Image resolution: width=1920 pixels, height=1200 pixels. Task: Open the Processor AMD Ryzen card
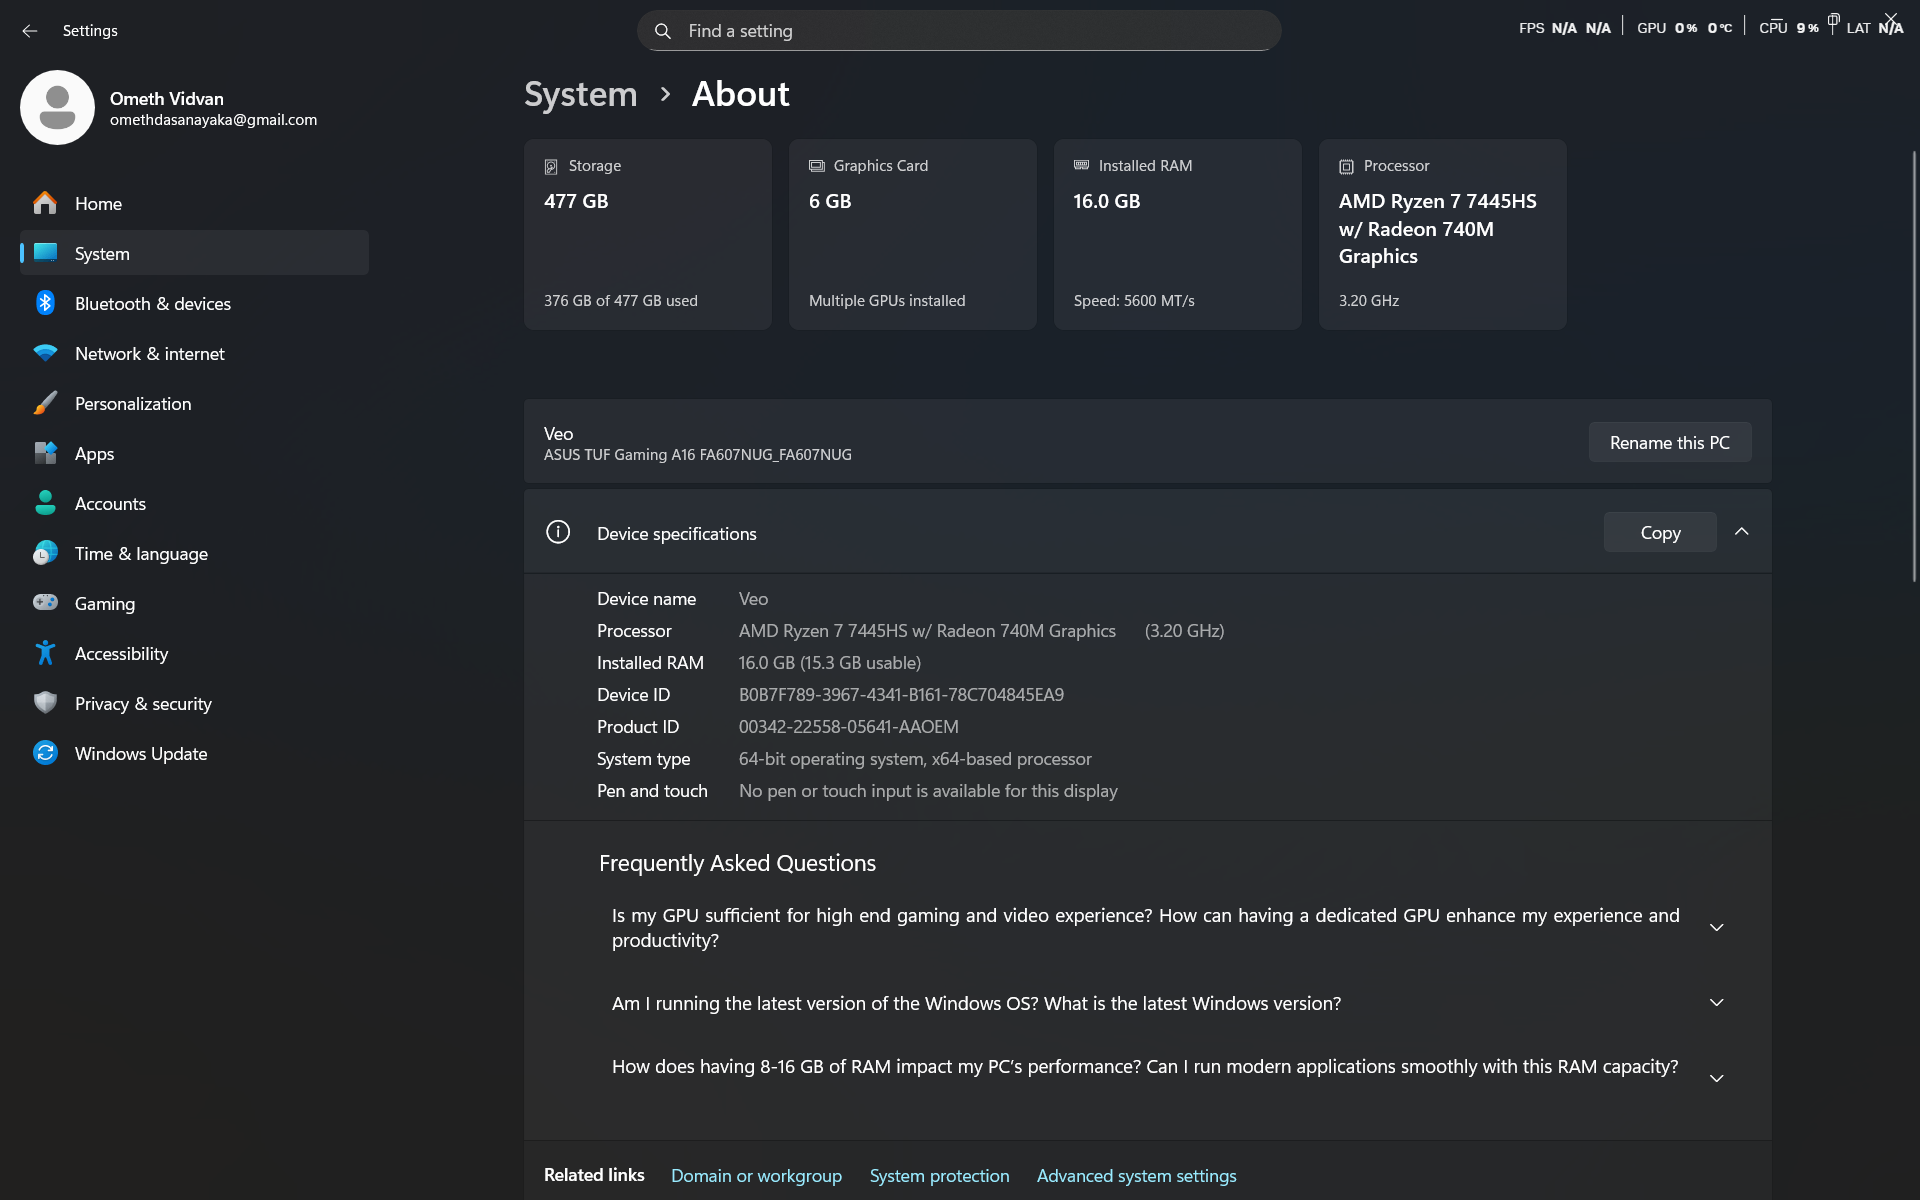(x=1443, y=234)
